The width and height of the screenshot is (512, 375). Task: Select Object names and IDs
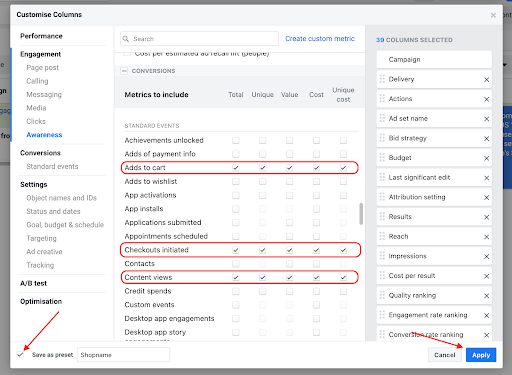62,198
